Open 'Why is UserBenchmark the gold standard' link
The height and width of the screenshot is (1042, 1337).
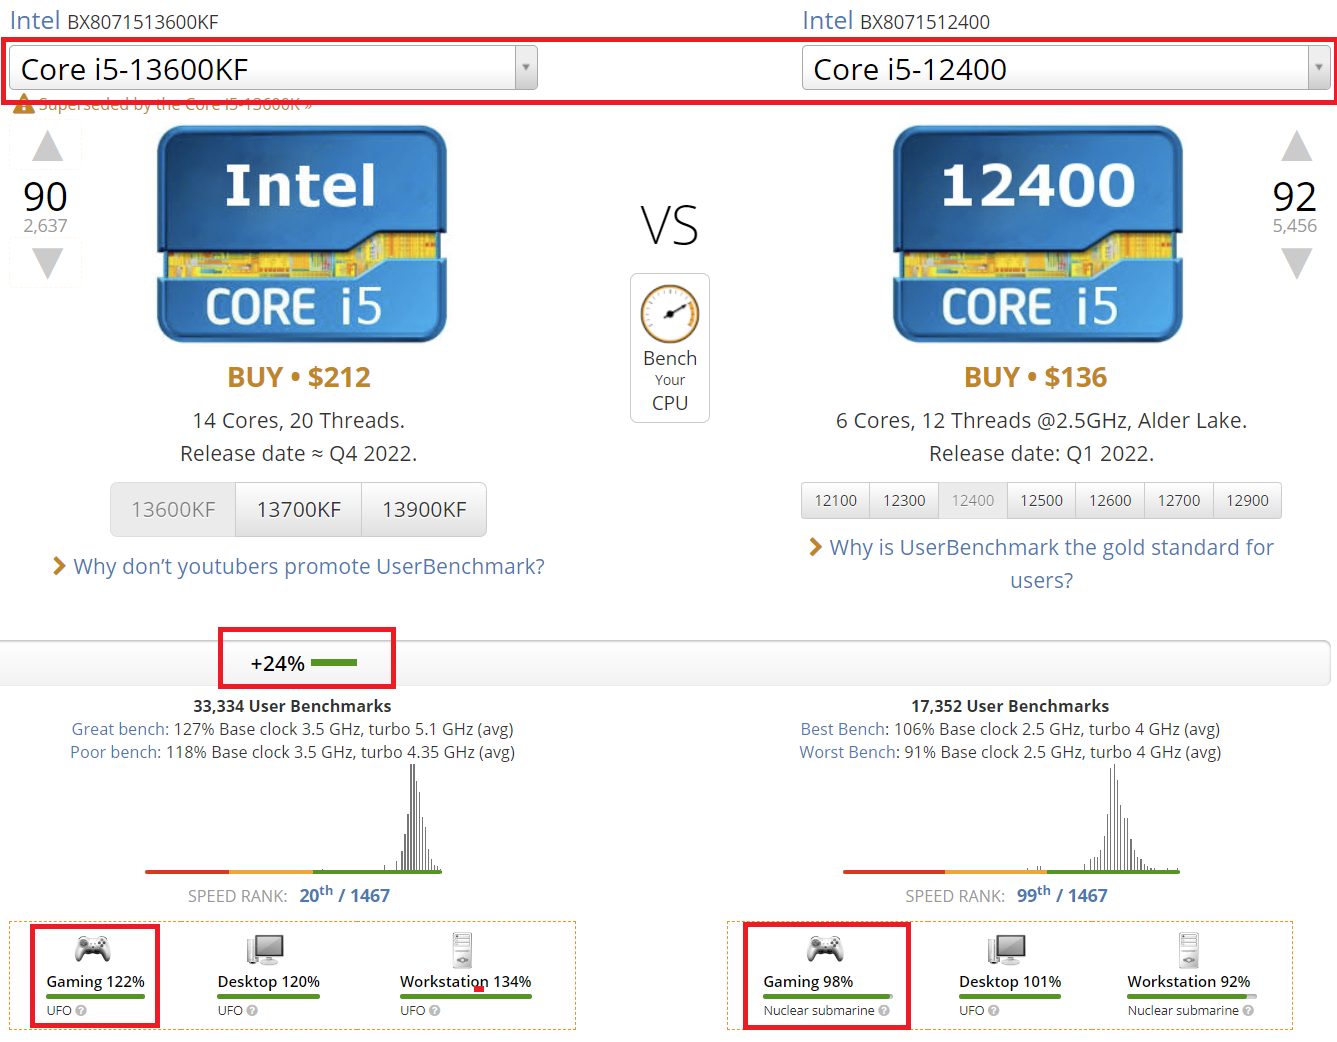click(1051, 563)
